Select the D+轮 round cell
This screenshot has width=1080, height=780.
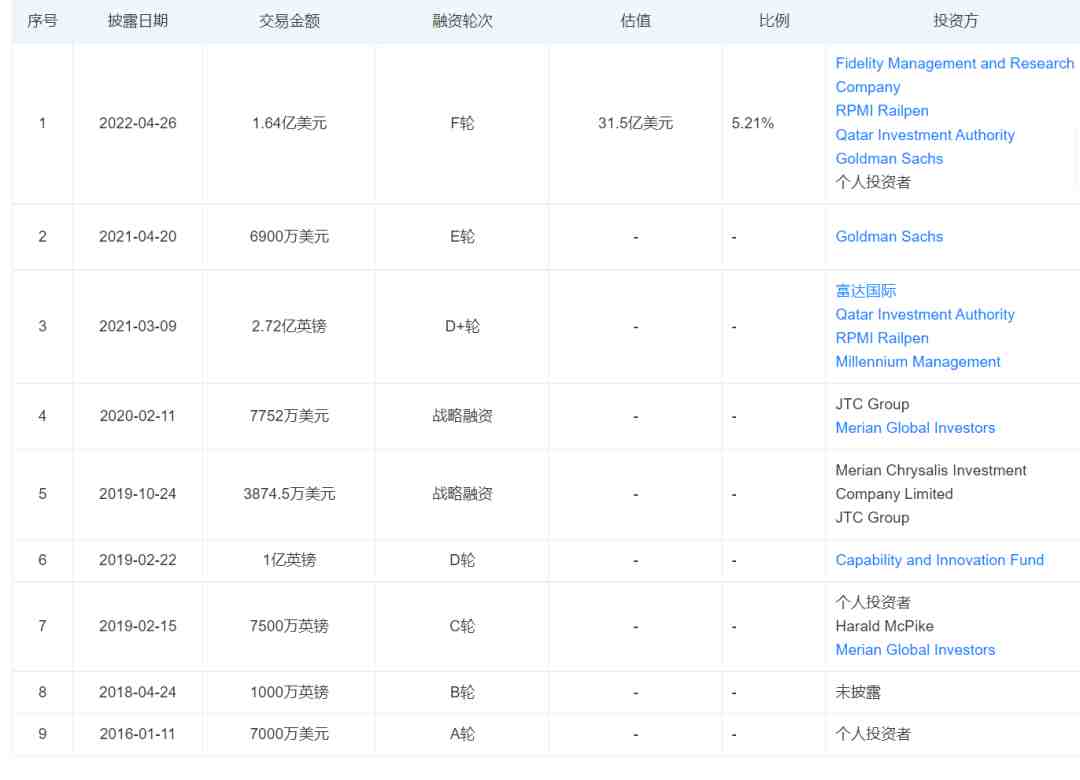pyautogui.click(x=462, y=326)
